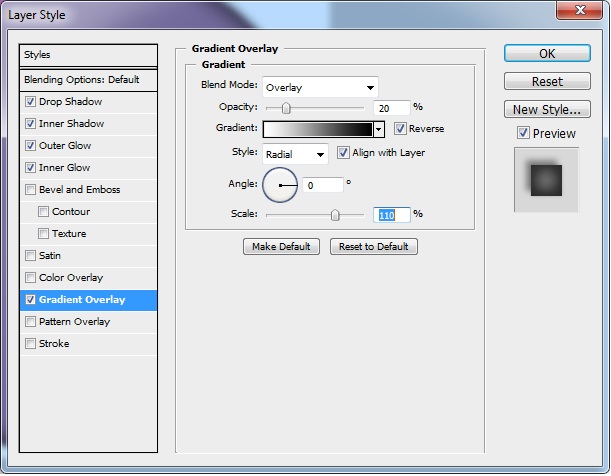
Task: Select the Styles panel entry
Action: coord(88,55)
